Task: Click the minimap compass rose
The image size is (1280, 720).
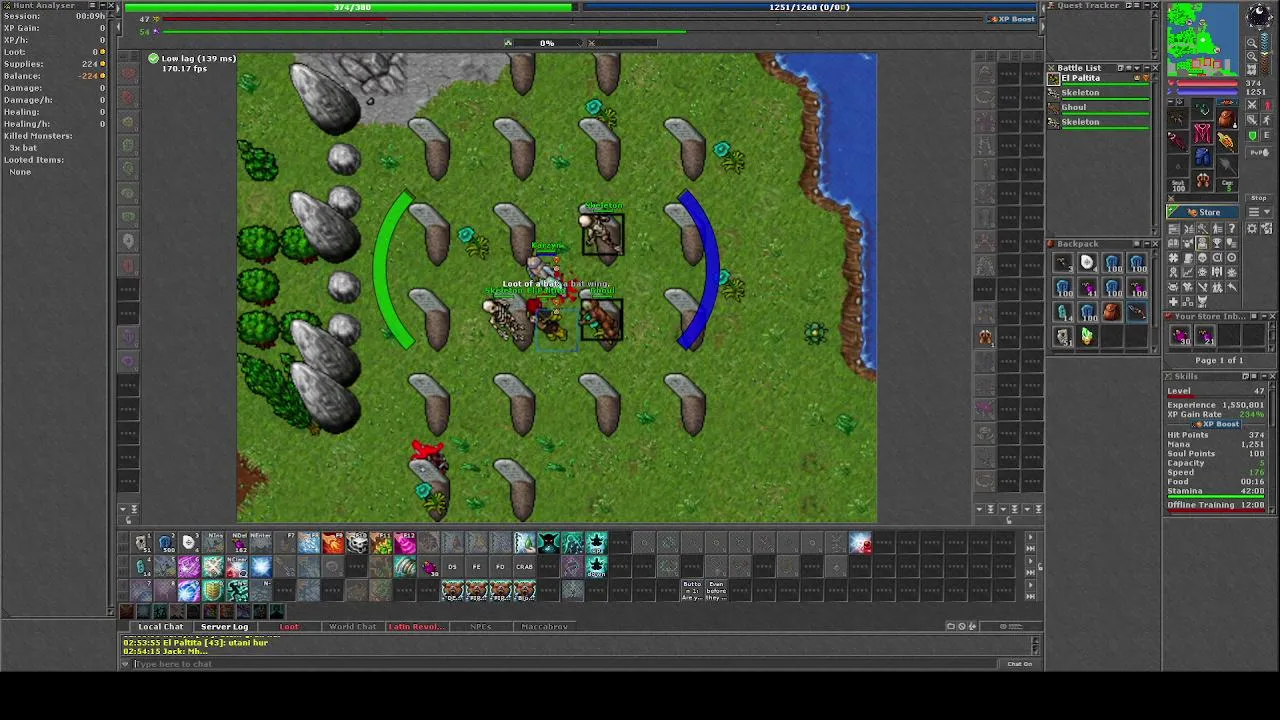Action: [1259, 16]
